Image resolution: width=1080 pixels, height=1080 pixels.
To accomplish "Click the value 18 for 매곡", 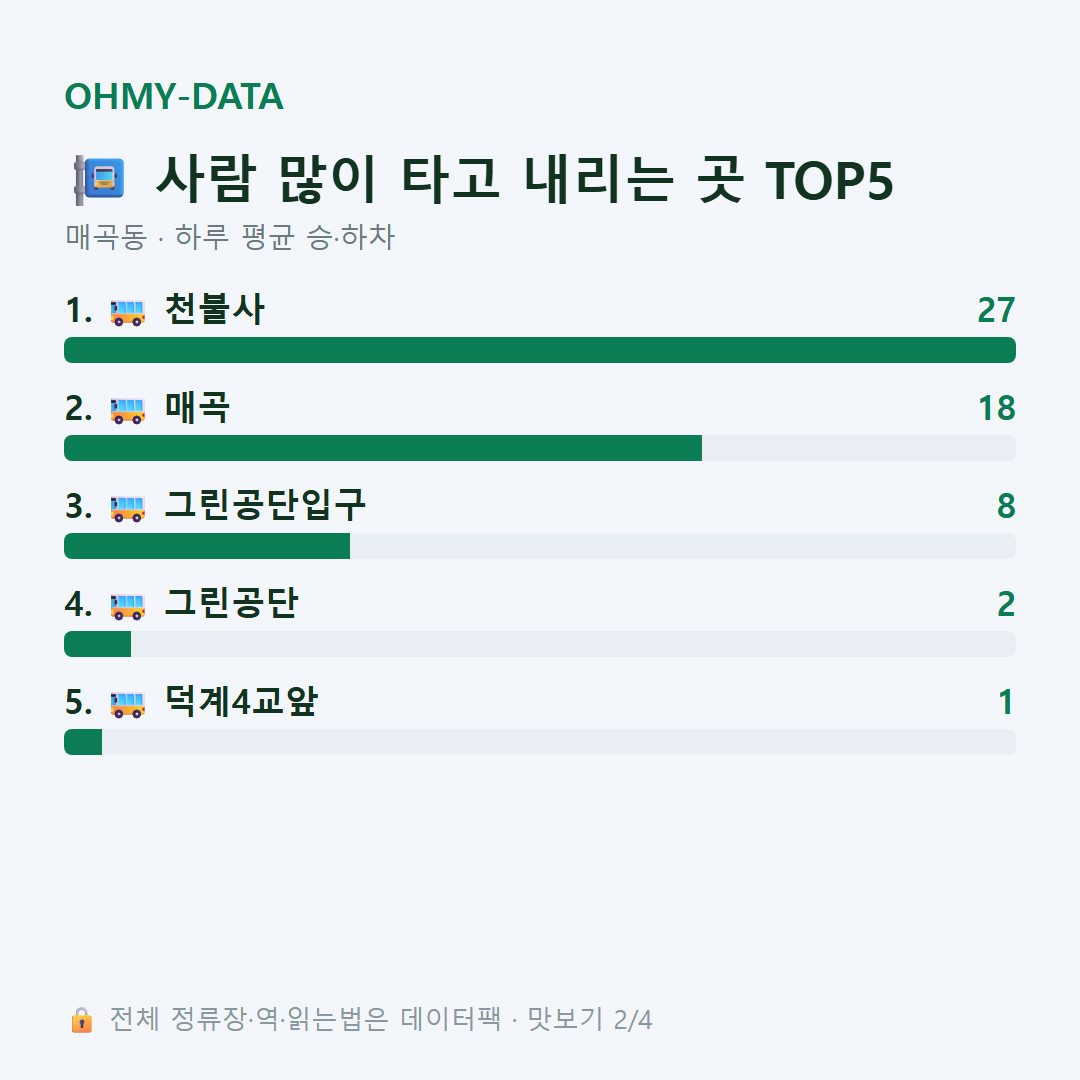I will [x=997, y=408].
